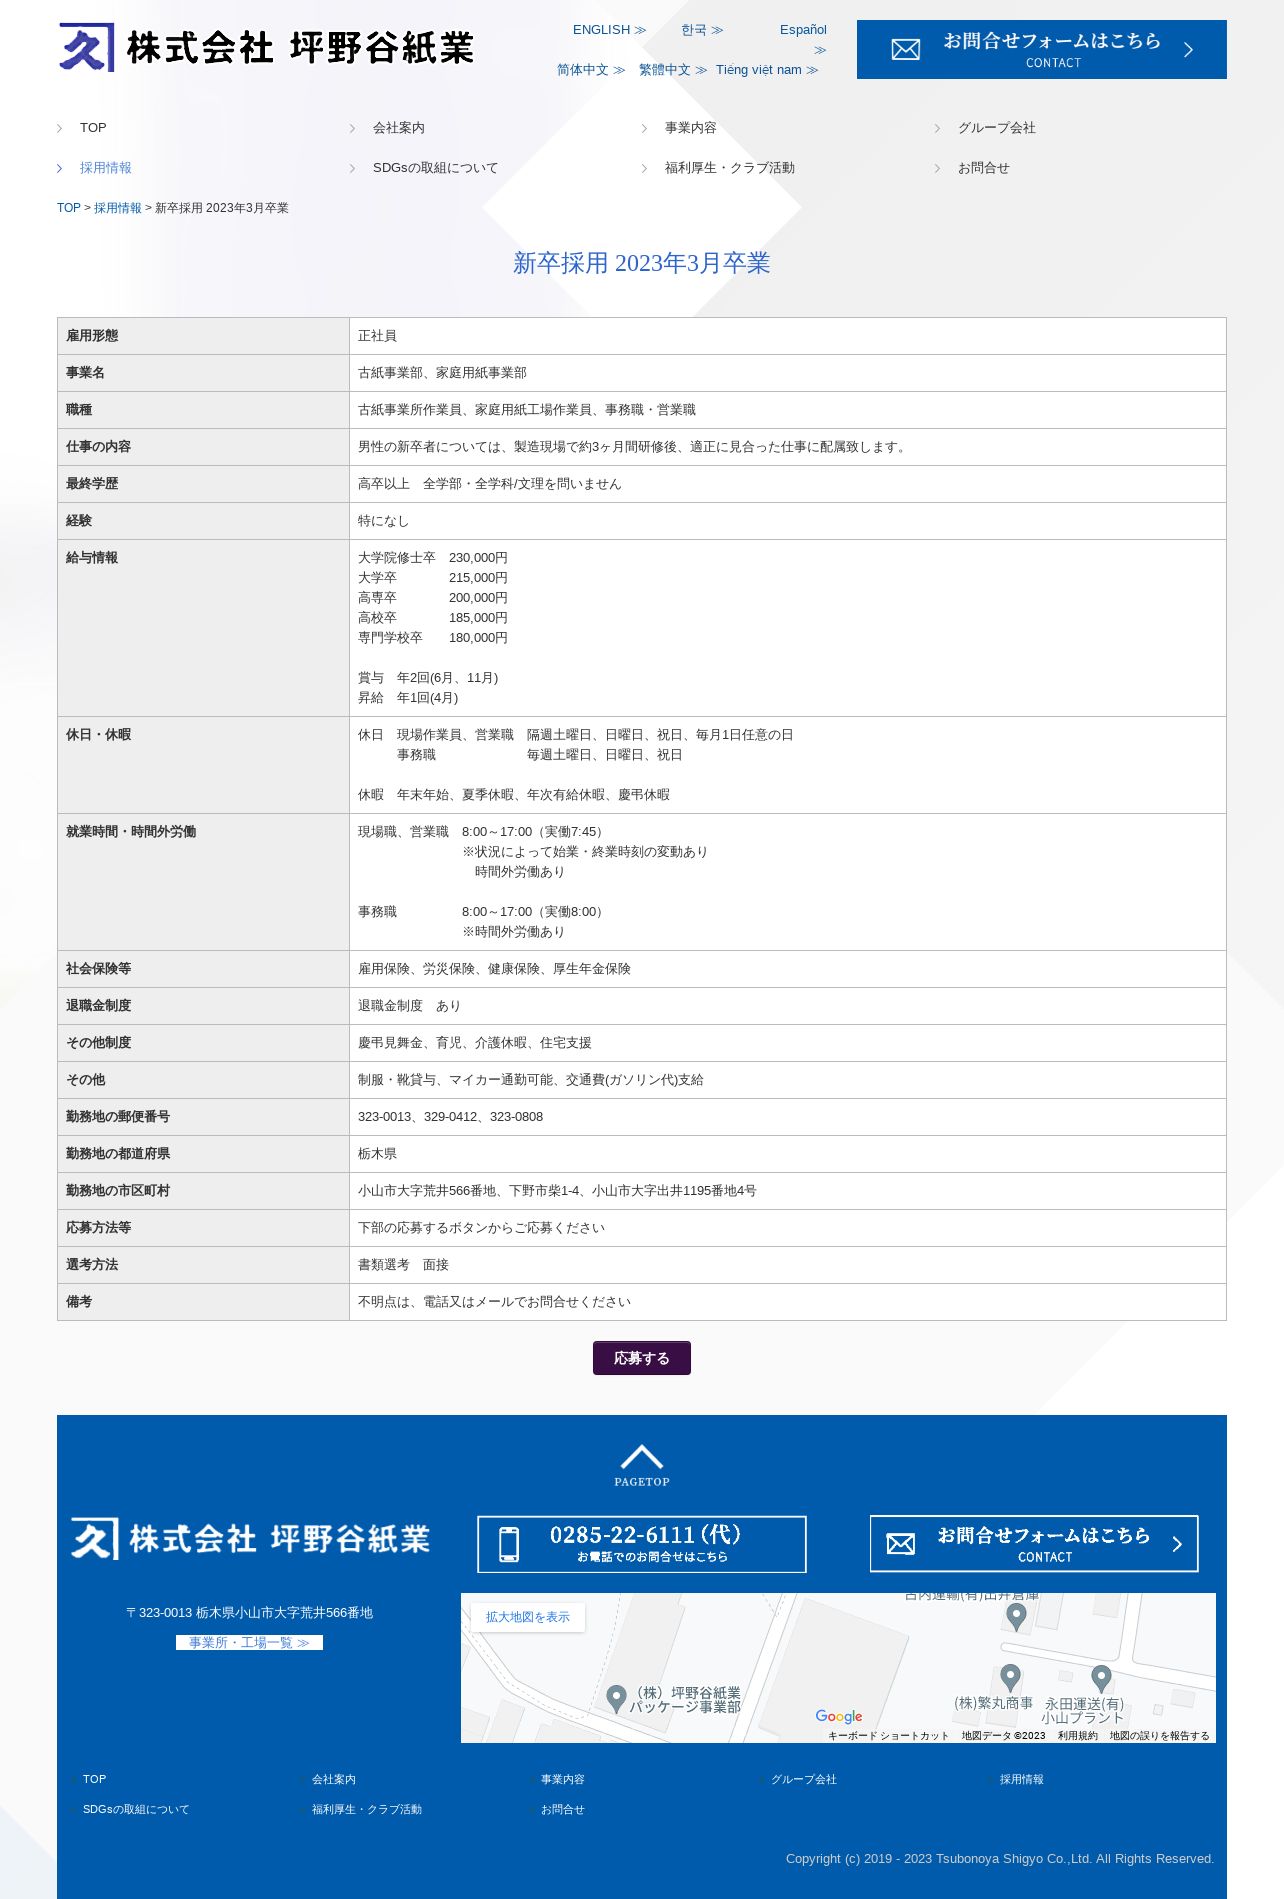This screenshot has width=1284, height=1899.
Task: Open the footer お問合せフォームはこちら button
Action: (1034, 1544)
